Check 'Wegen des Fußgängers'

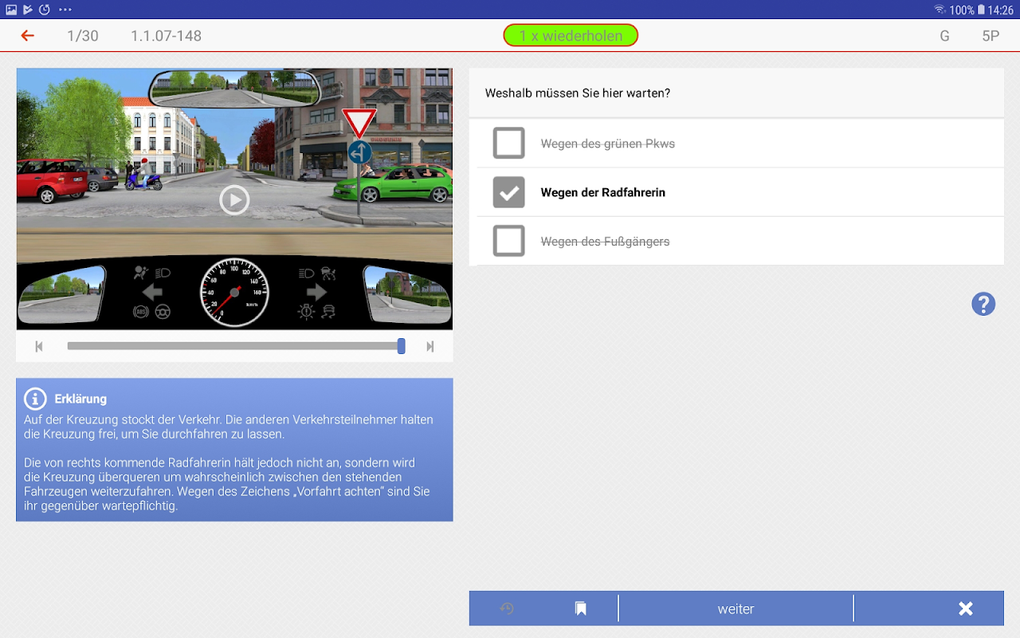(509, 241)
